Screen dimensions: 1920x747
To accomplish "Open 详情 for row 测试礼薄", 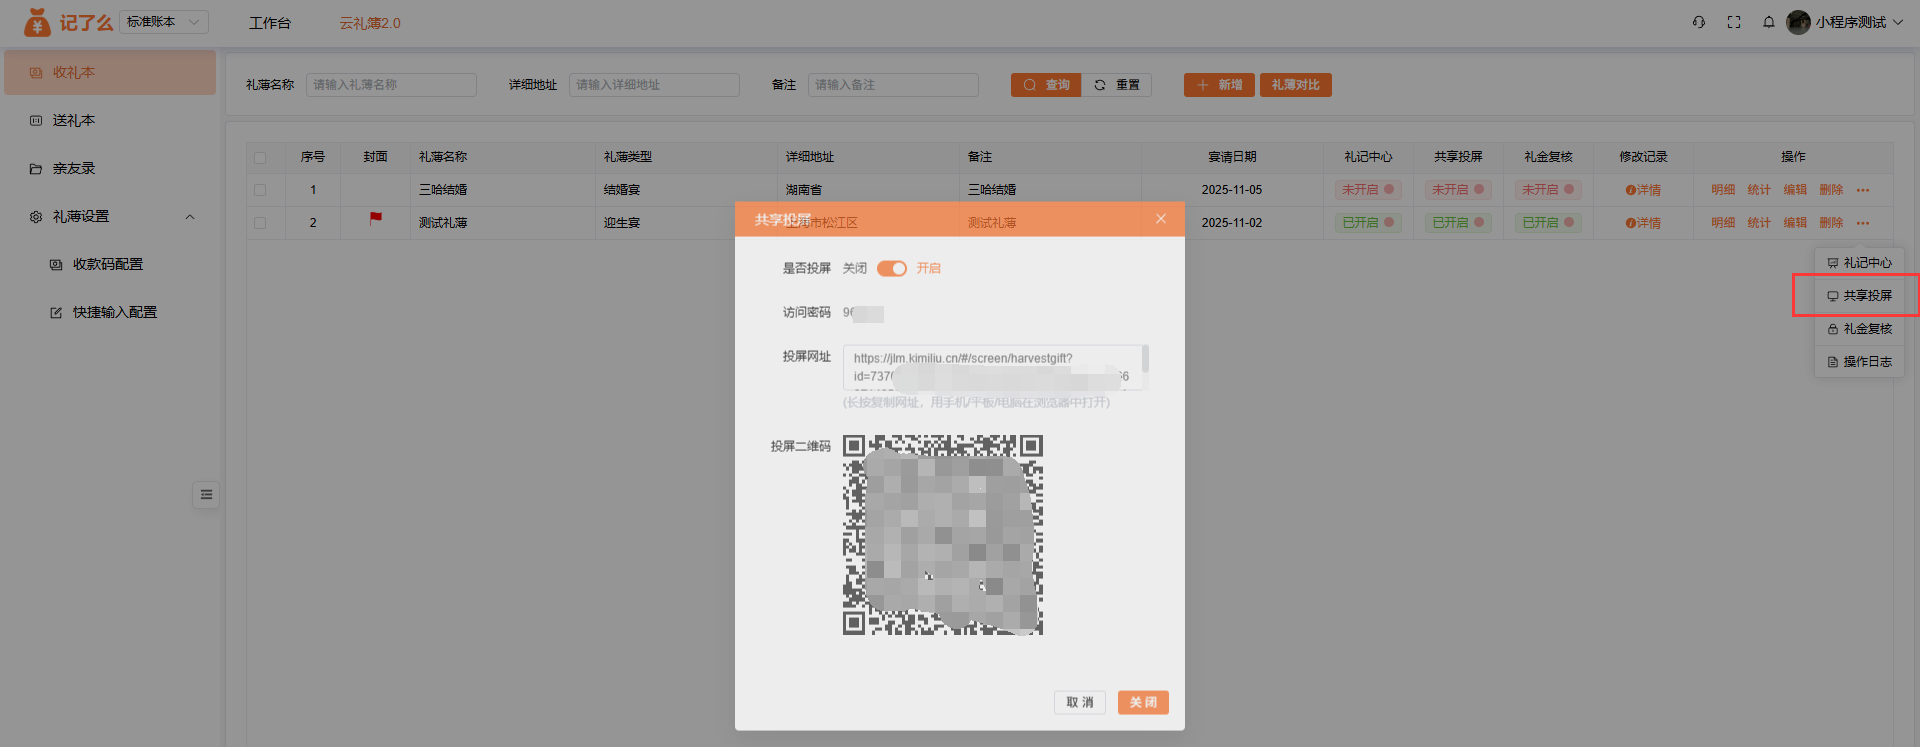I will (x=1643, y=223).
